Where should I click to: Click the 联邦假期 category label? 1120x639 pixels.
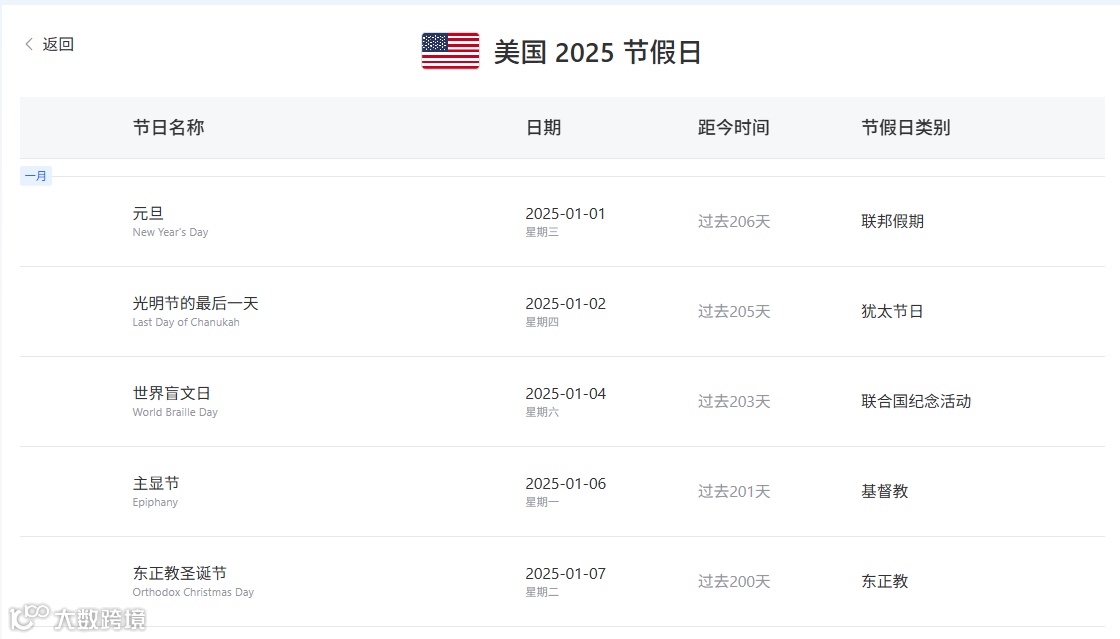892,221
